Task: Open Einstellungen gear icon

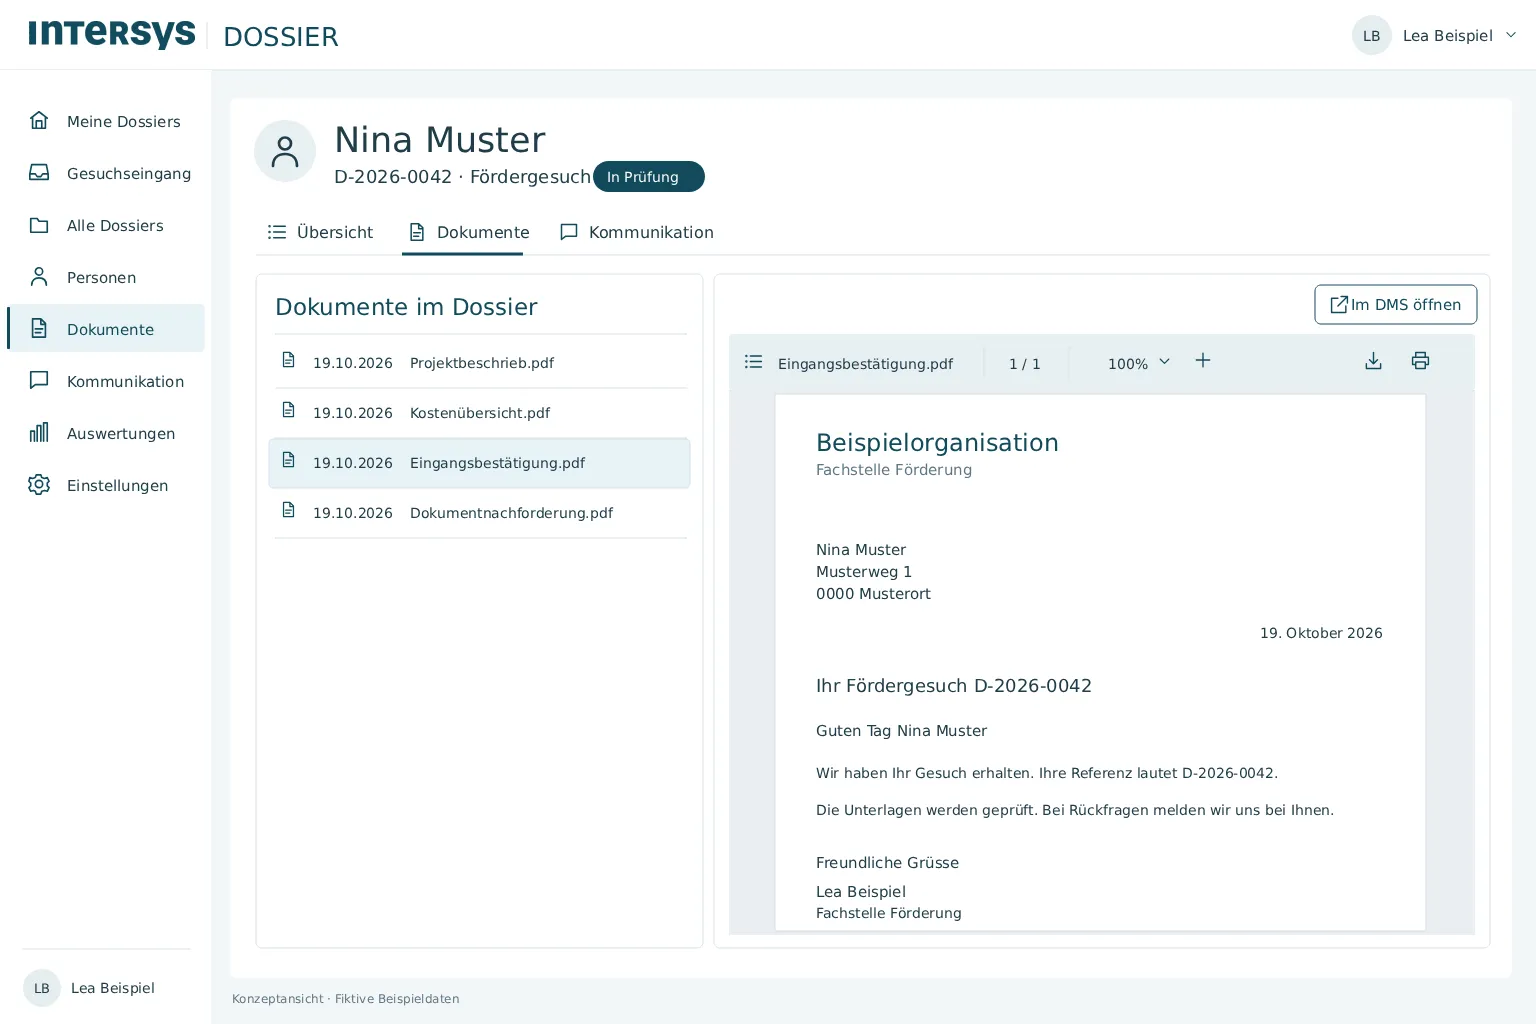Action: (39, 485)
